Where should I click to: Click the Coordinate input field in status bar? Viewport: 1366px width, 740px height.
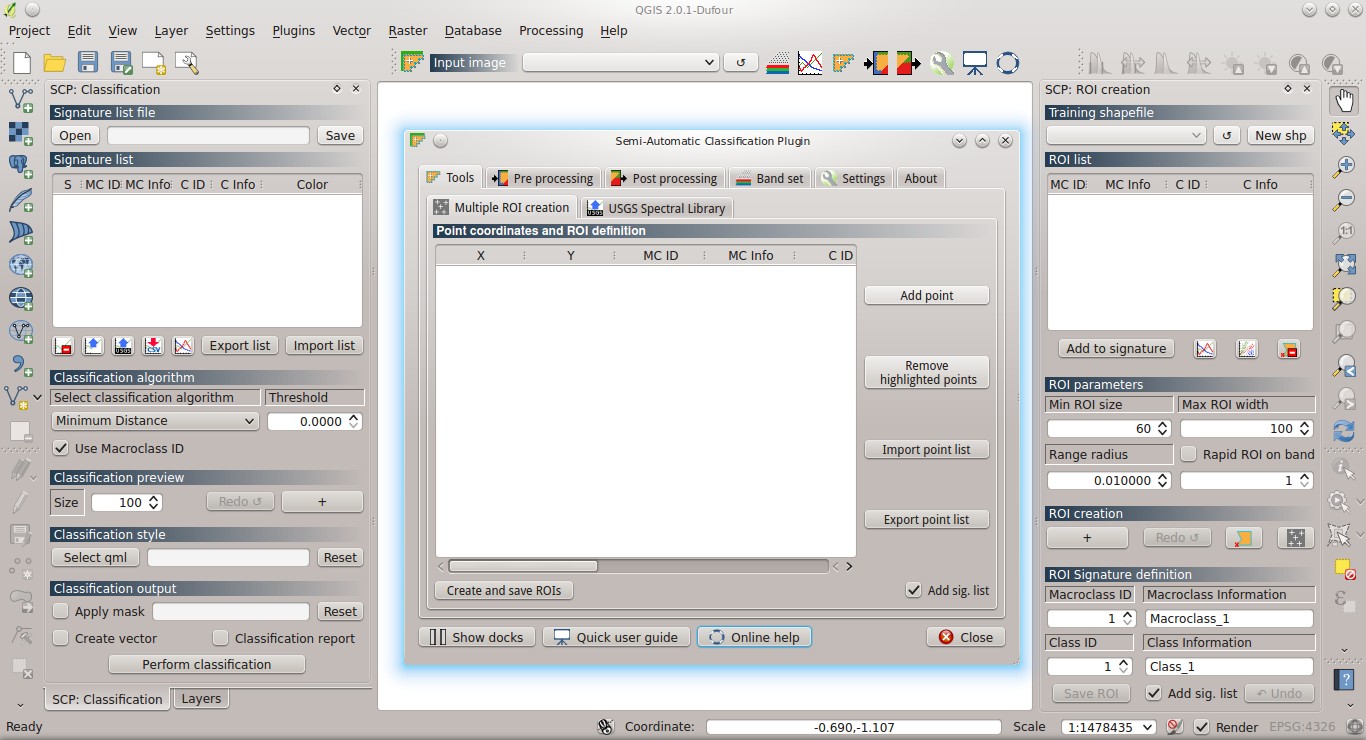tap(855, 727)
